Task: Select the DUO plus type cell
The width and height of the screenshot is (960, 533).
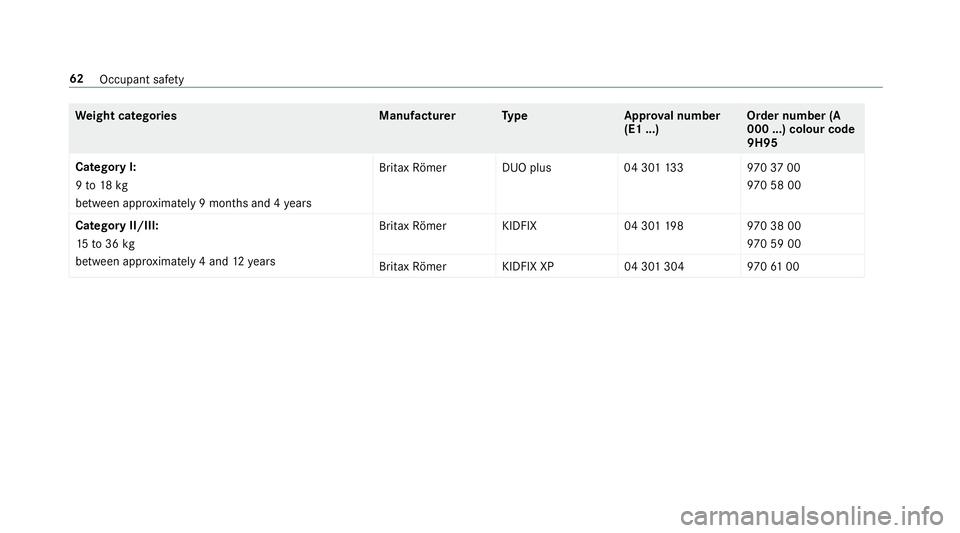Action: point(527,168)
